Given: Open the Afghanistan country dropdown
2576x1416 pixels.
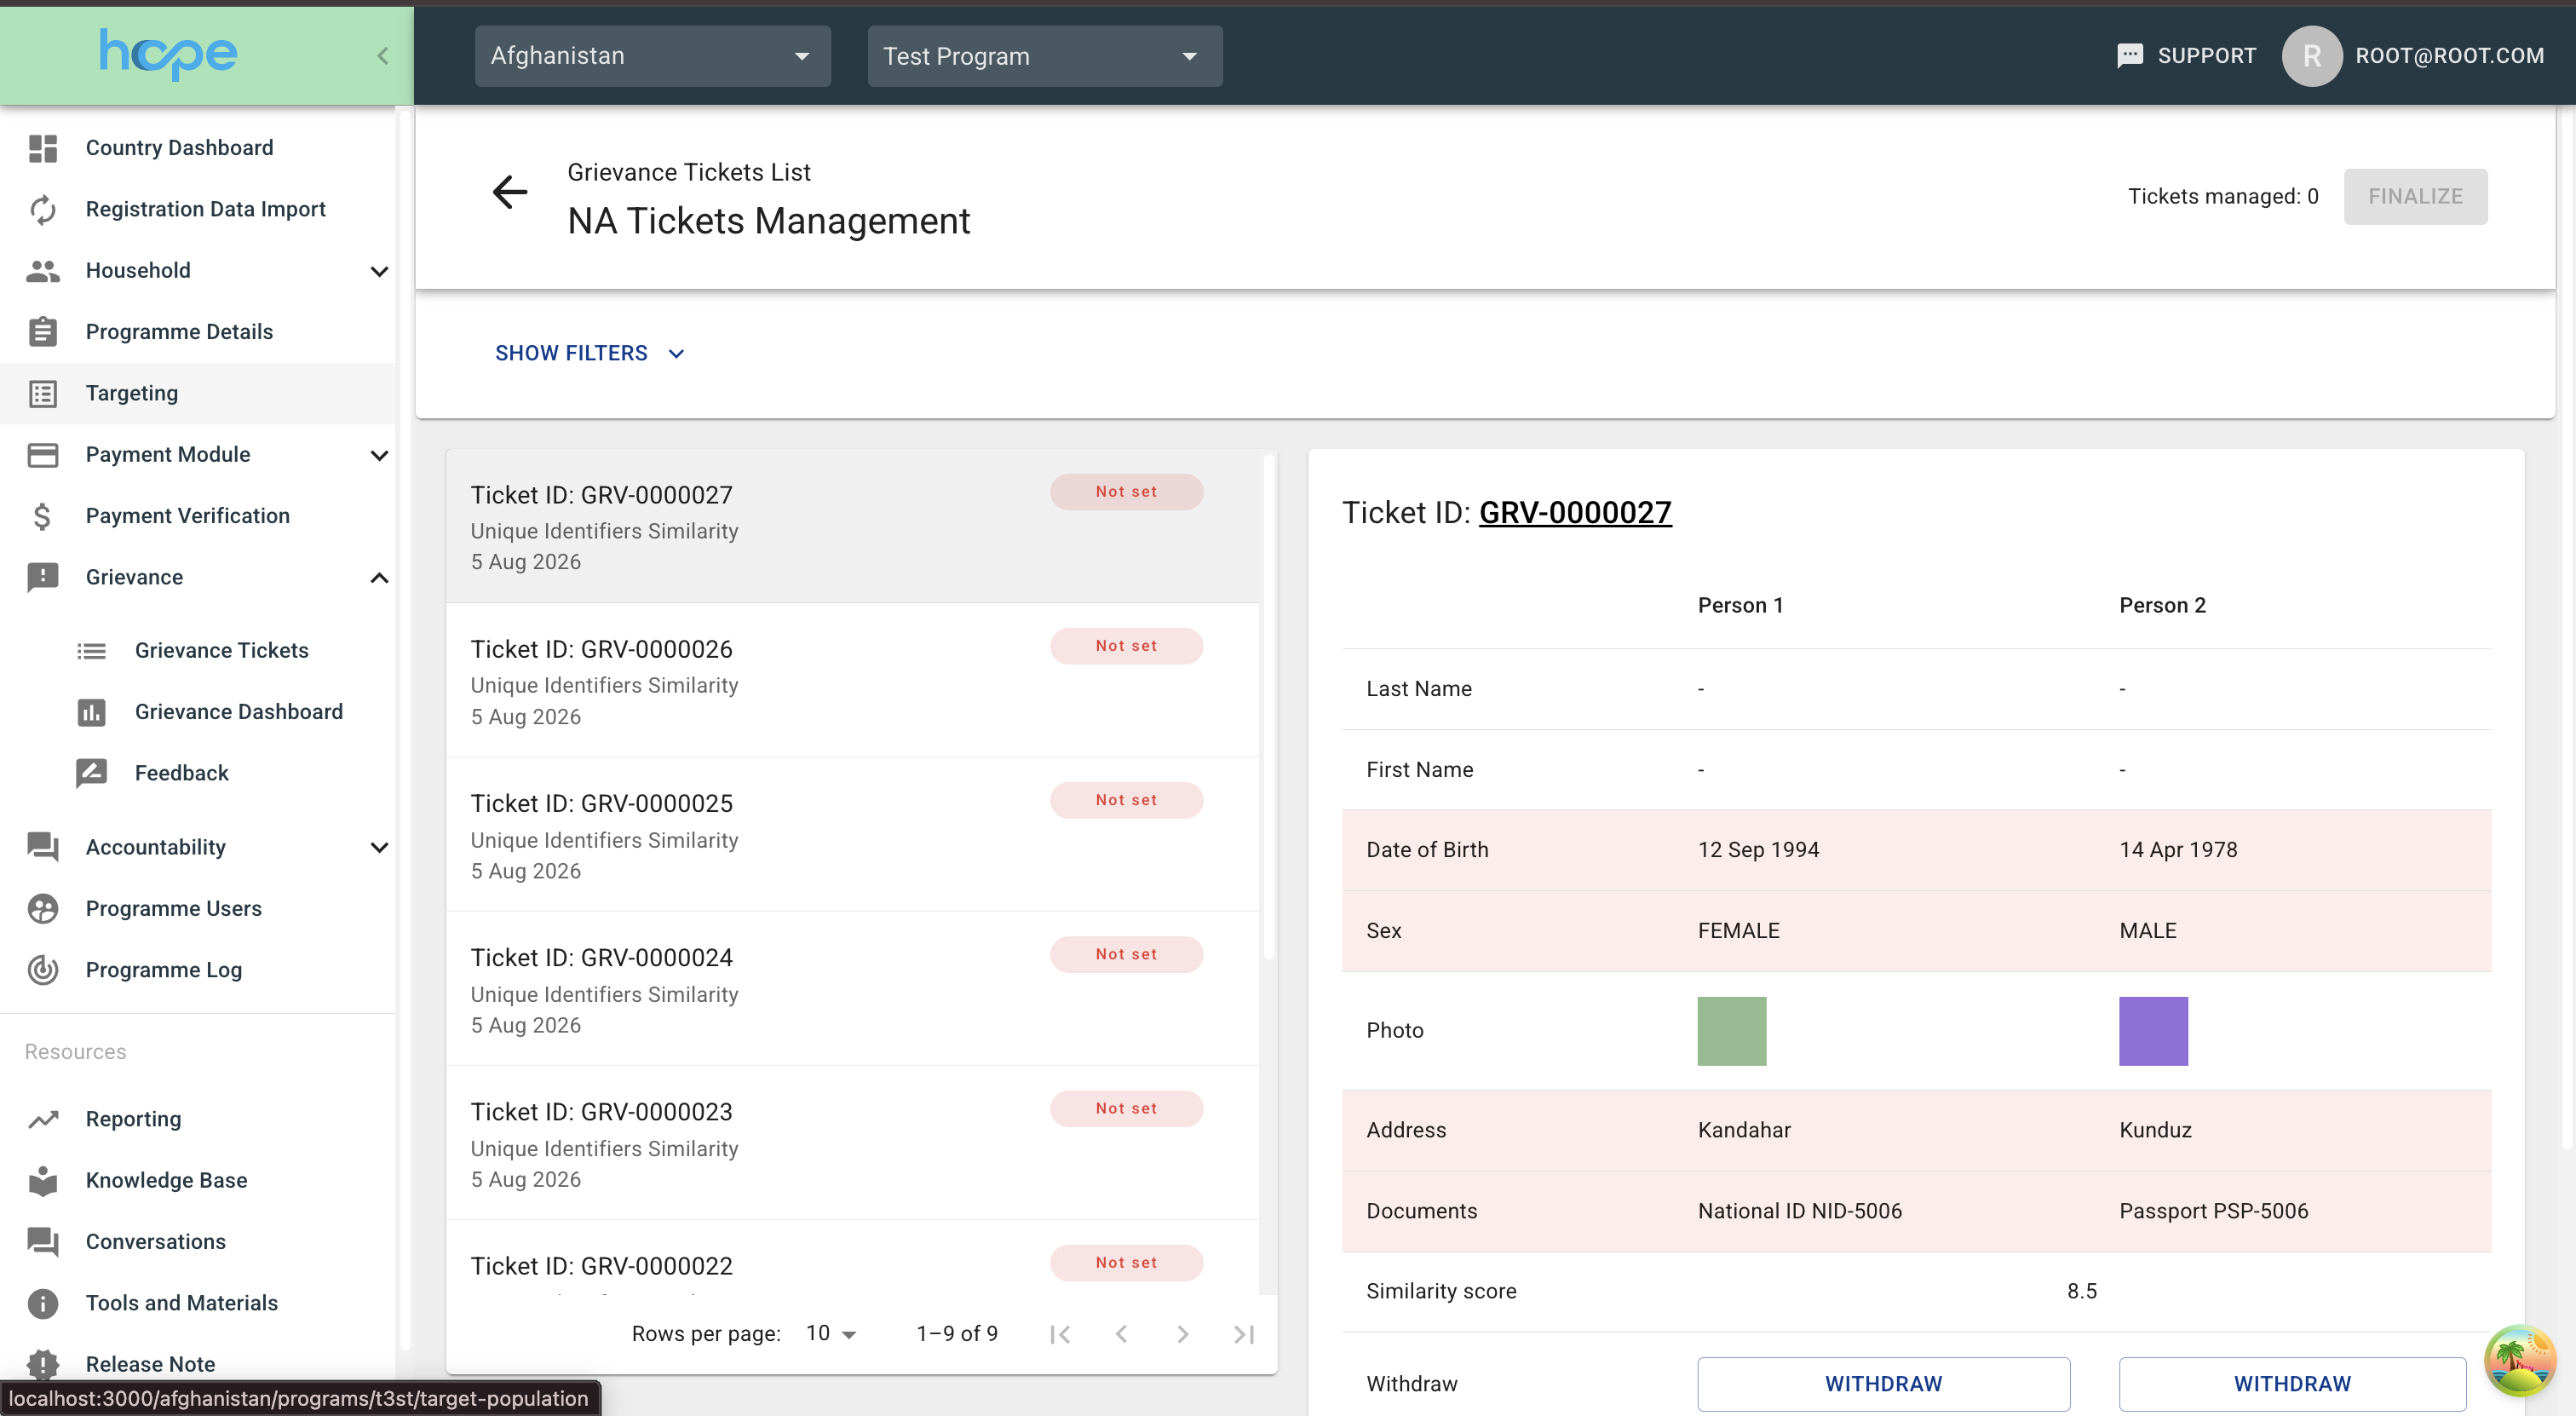Looking at the screenshot, I should click(x=653, y=56).
